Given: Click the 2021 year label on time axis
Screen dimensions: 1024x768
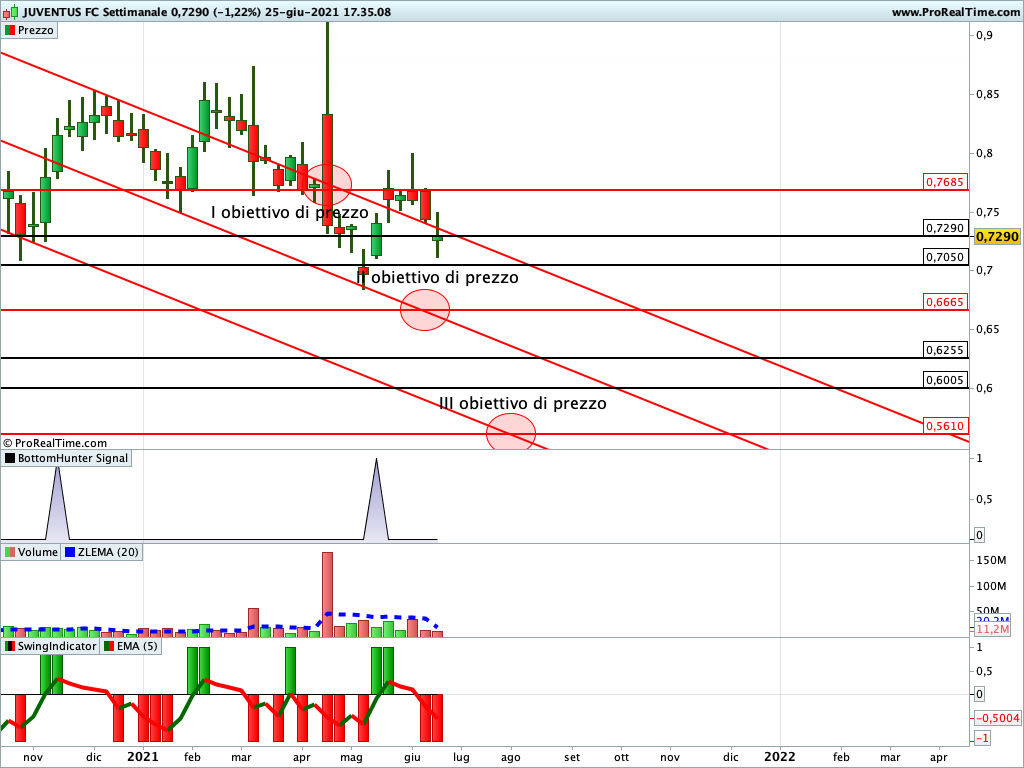Looking at the screenshot, I should pos(143,757).
